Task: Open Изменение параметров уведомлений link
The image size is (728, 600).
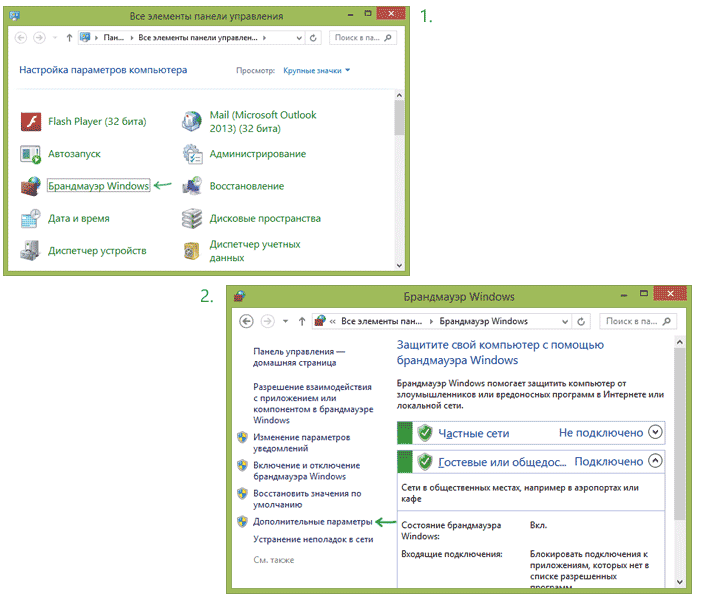Action: (302, 443)
